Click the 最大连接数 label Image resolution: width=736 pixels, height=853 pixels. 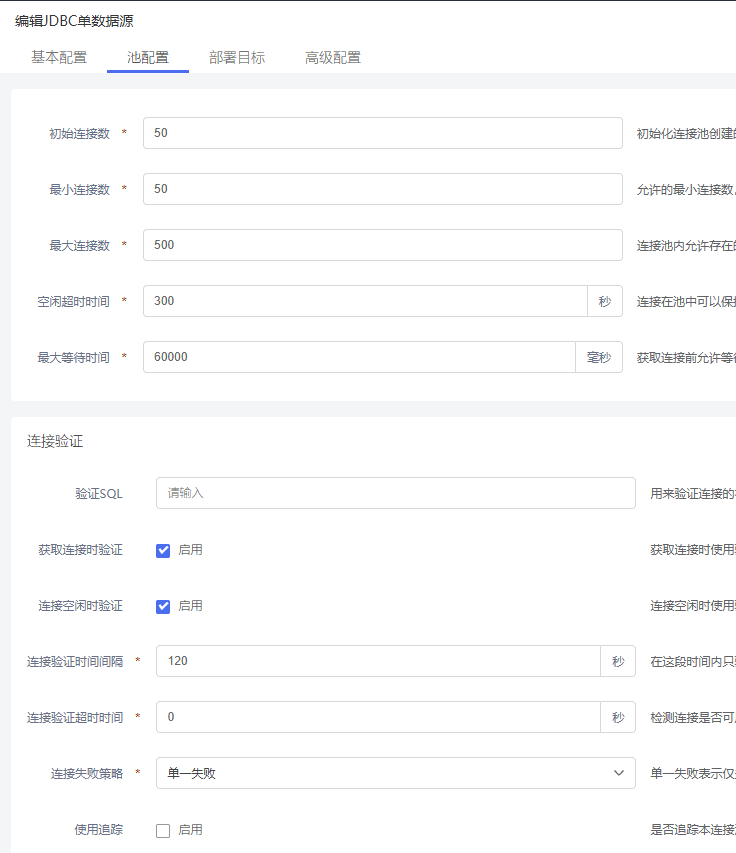(79, 245)
